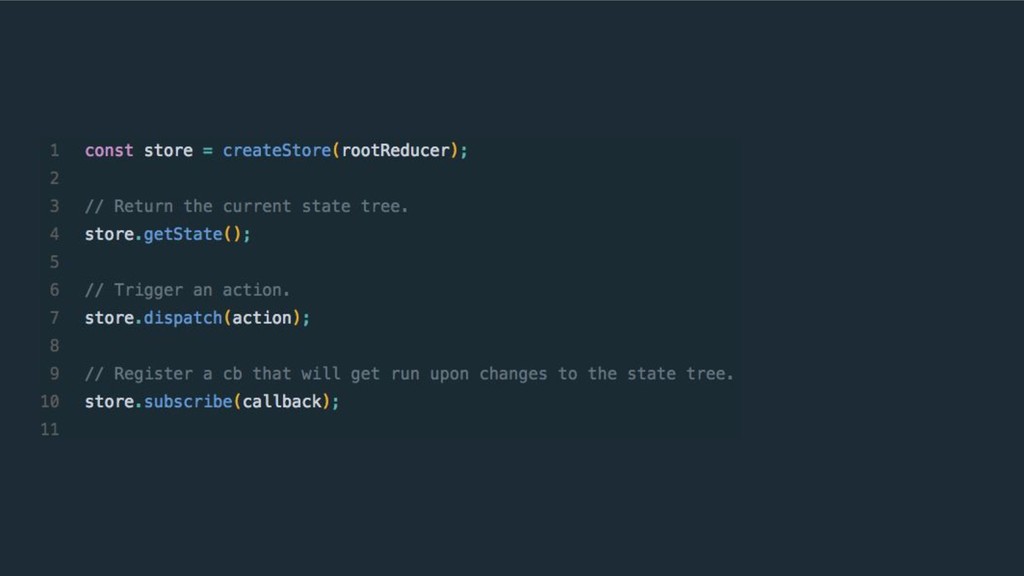Place cursor in 'Return the current state tree' comment
This screenshot has width=1024, height=576.
click(247, 206)
